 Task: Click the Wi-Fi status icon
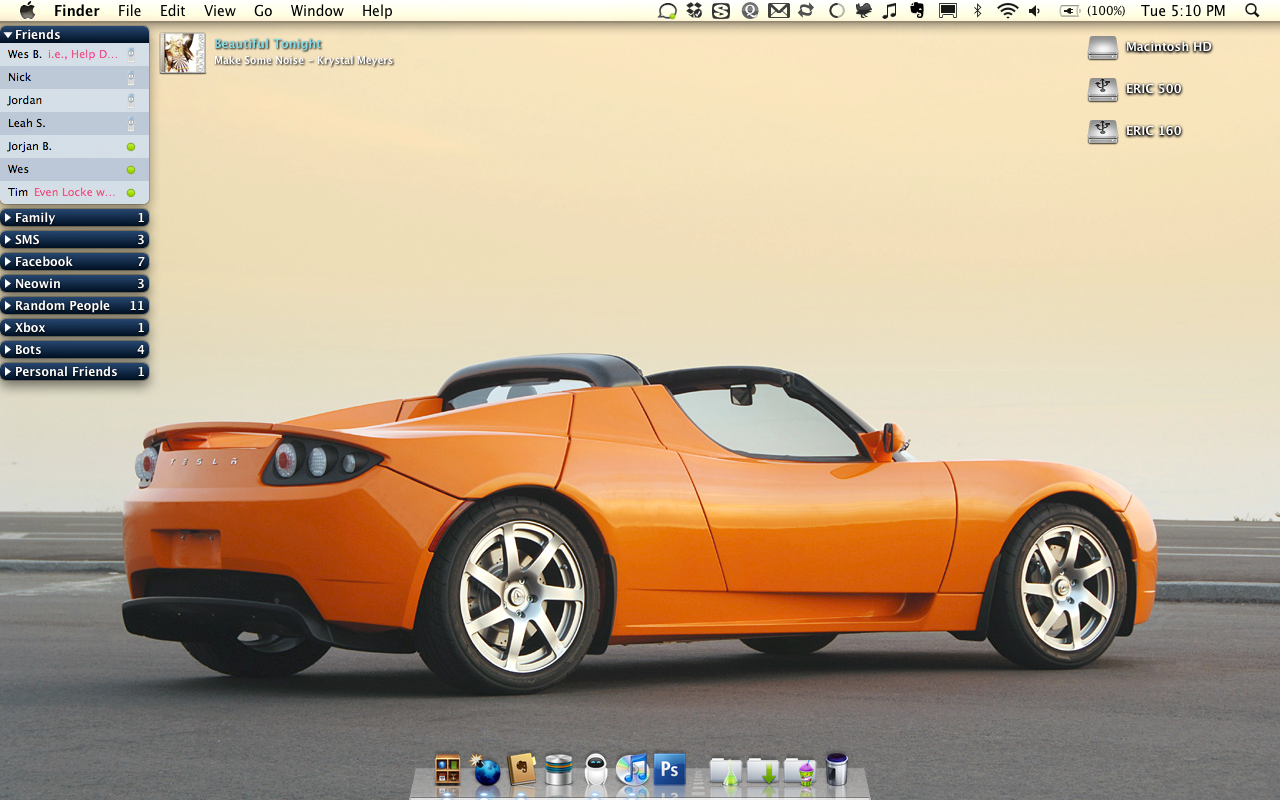pos(1007,11)
